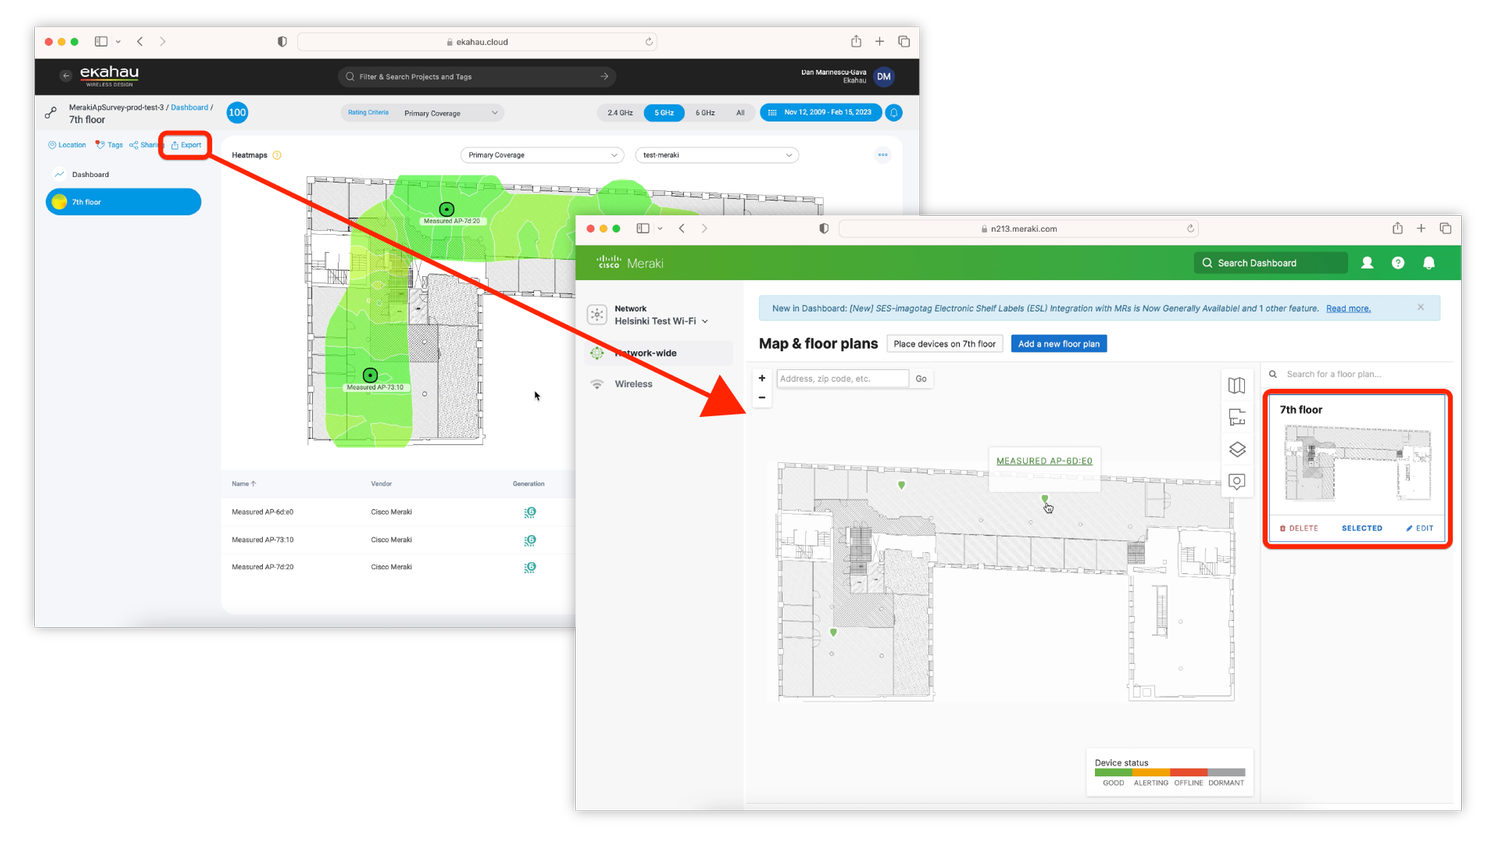Viewport: 1500px width, 844px height.
Task: Switch to the 2.4 GHz band
Action: 619,112
